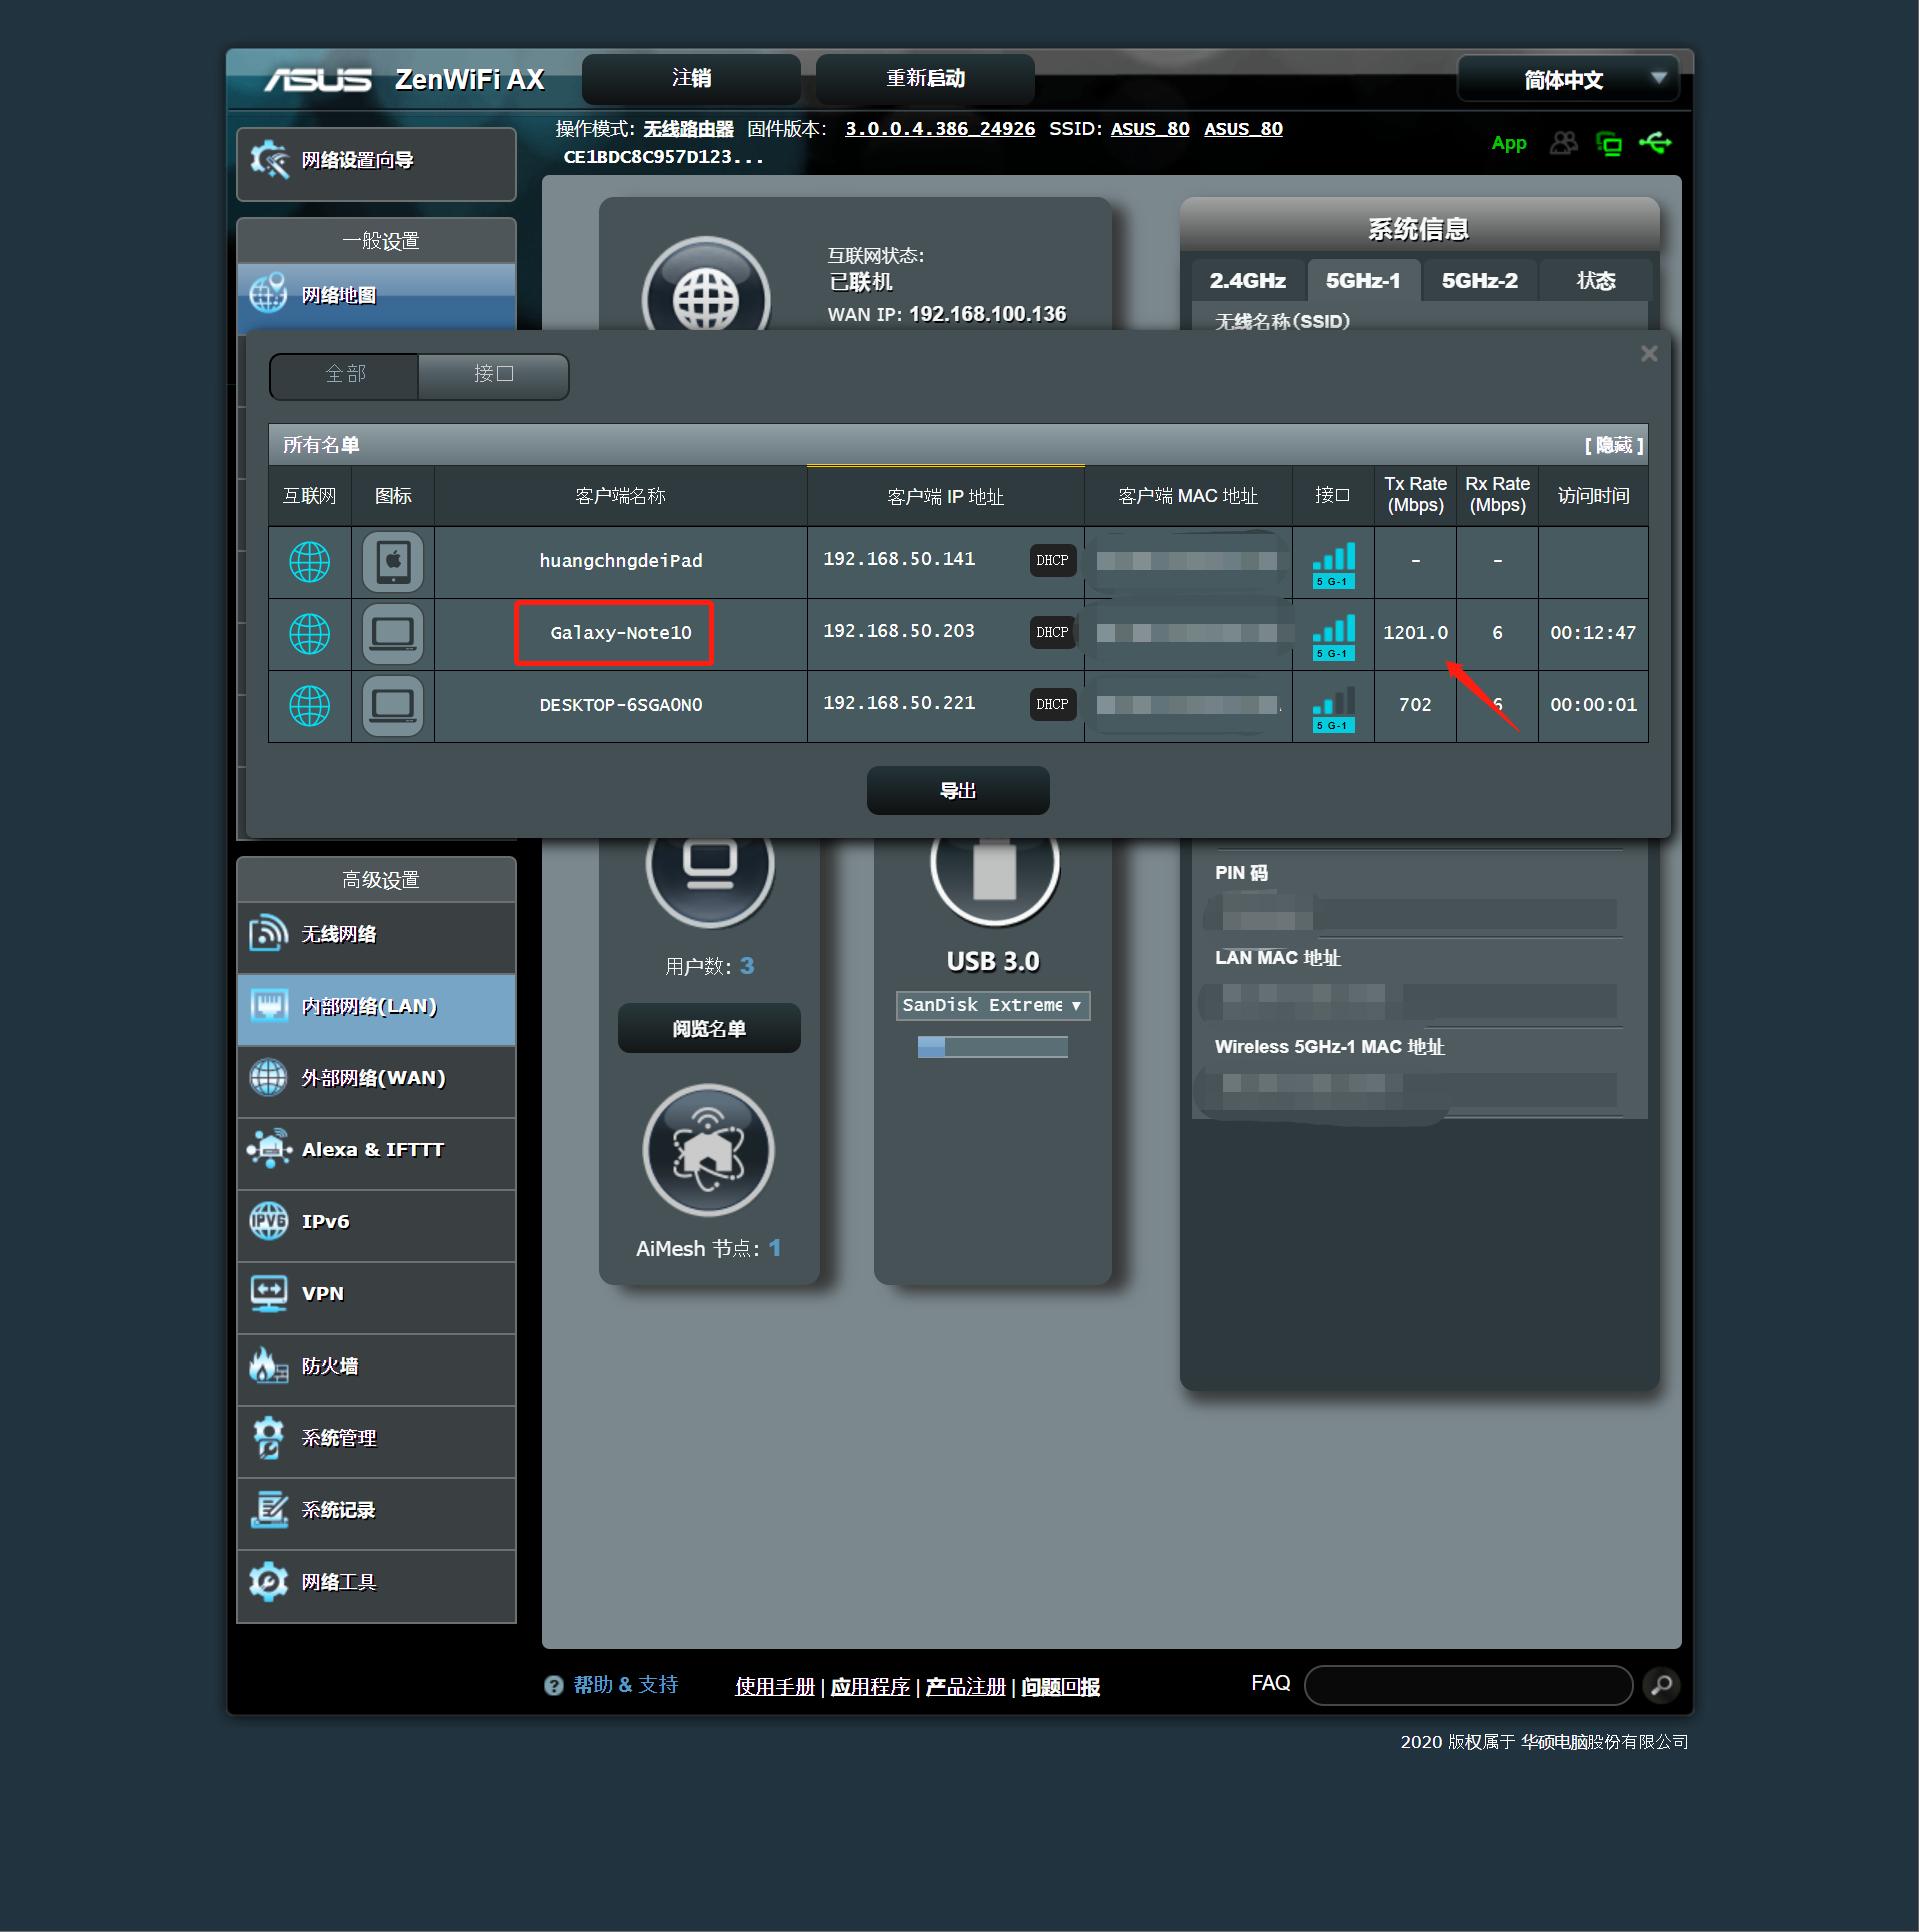Open the 简体中文 language dropdown
Viewport: 1919px width, 1932px height.
point(1567,79)
